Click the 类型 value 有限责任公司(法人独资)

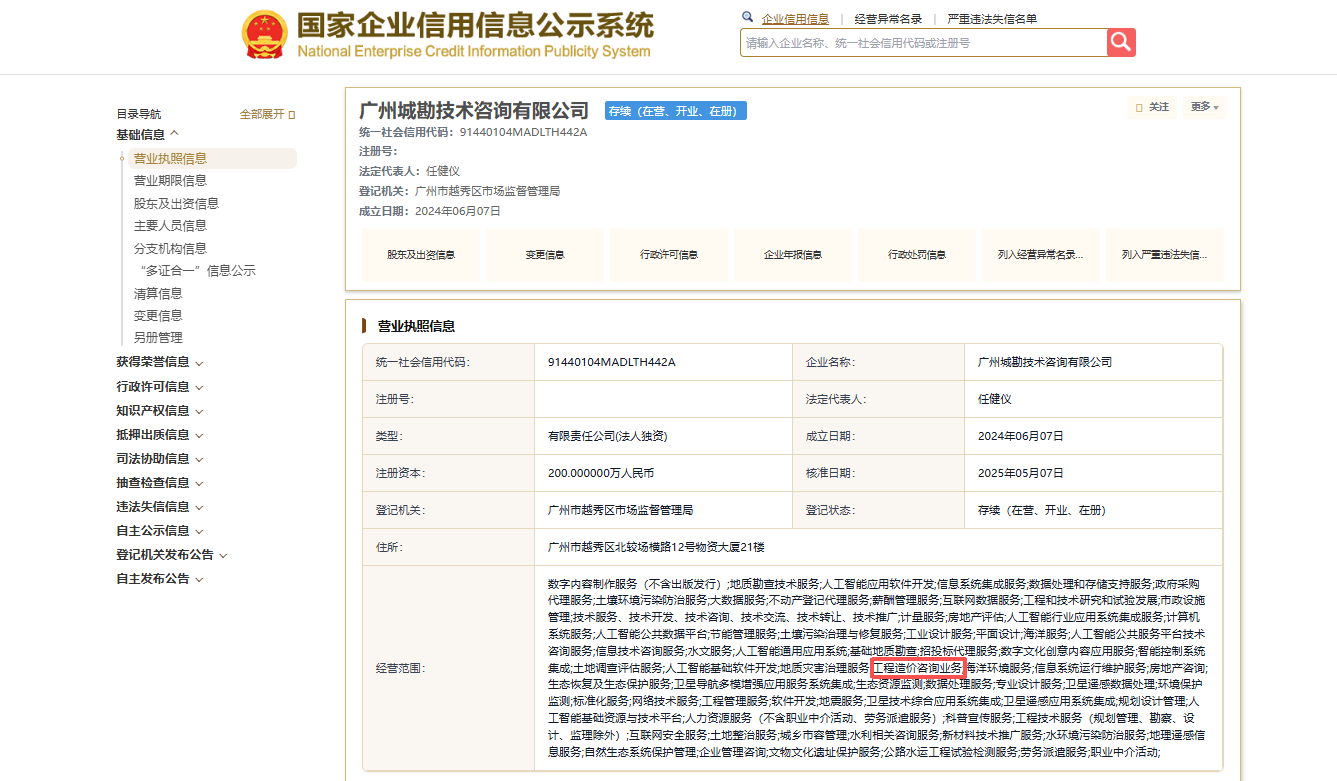point(607,436)
